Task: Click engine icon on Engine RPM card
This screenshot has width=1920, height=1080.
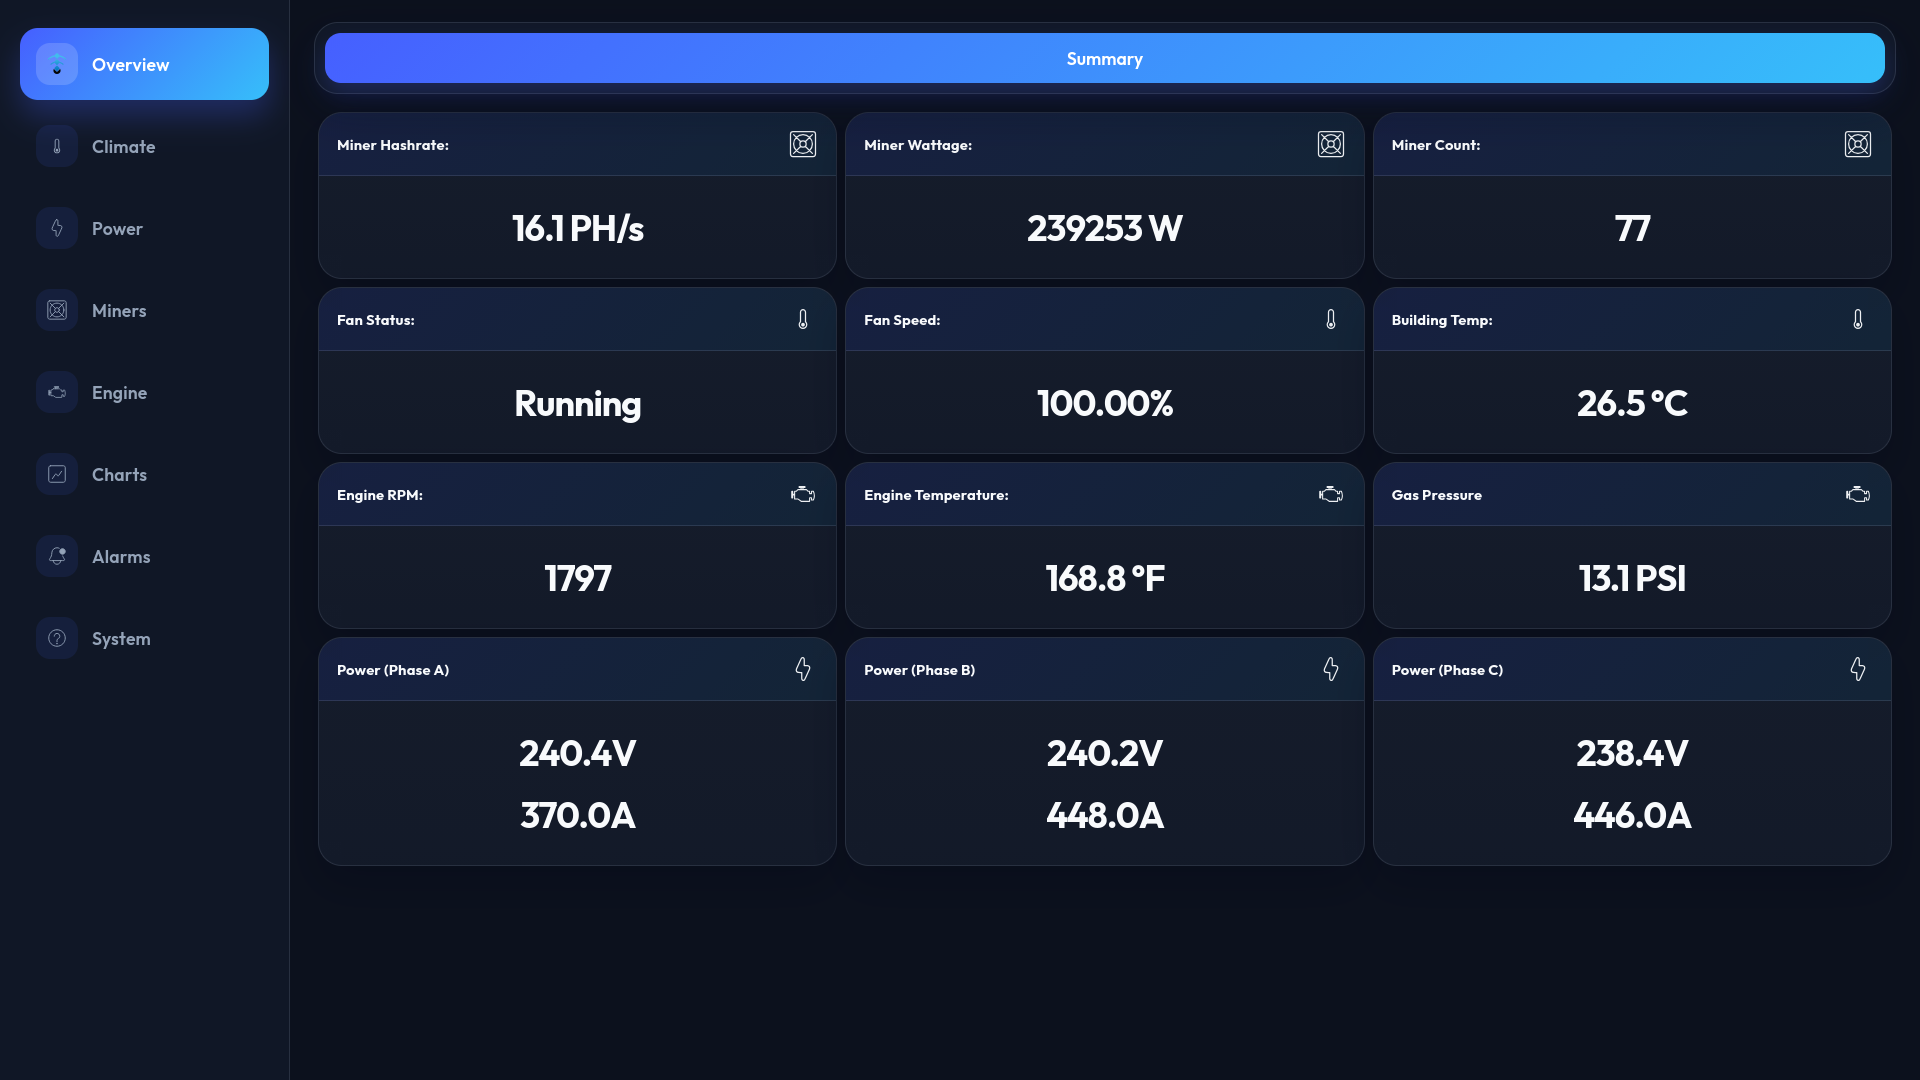Action: (x=803, y=494)
